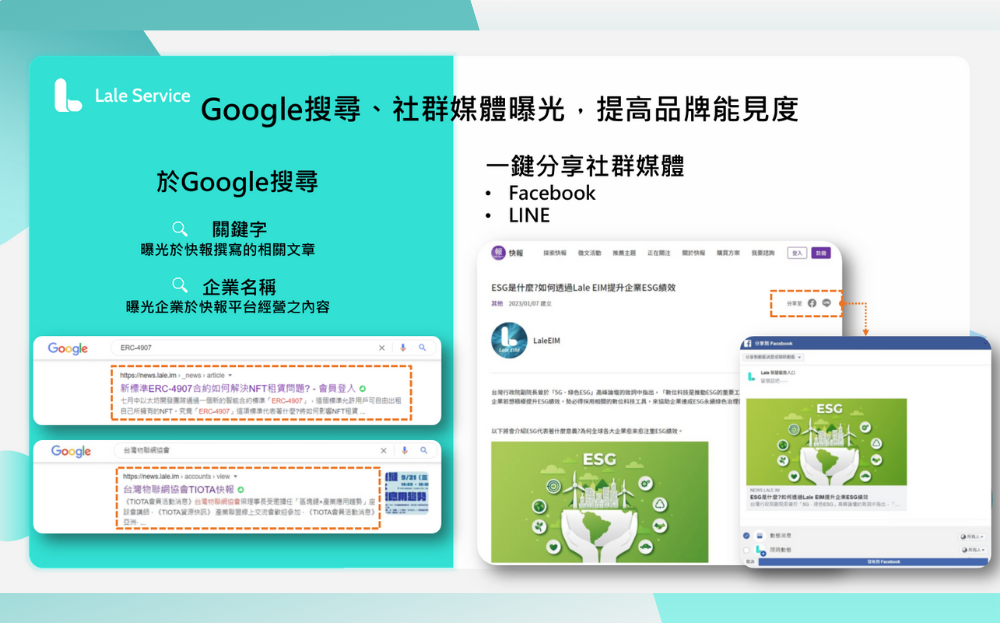Image resolution: width=1000 pixels, height=623 pixels.
Task: Click the green circle icon beside ERC-4907 result title
Action: 362,388
